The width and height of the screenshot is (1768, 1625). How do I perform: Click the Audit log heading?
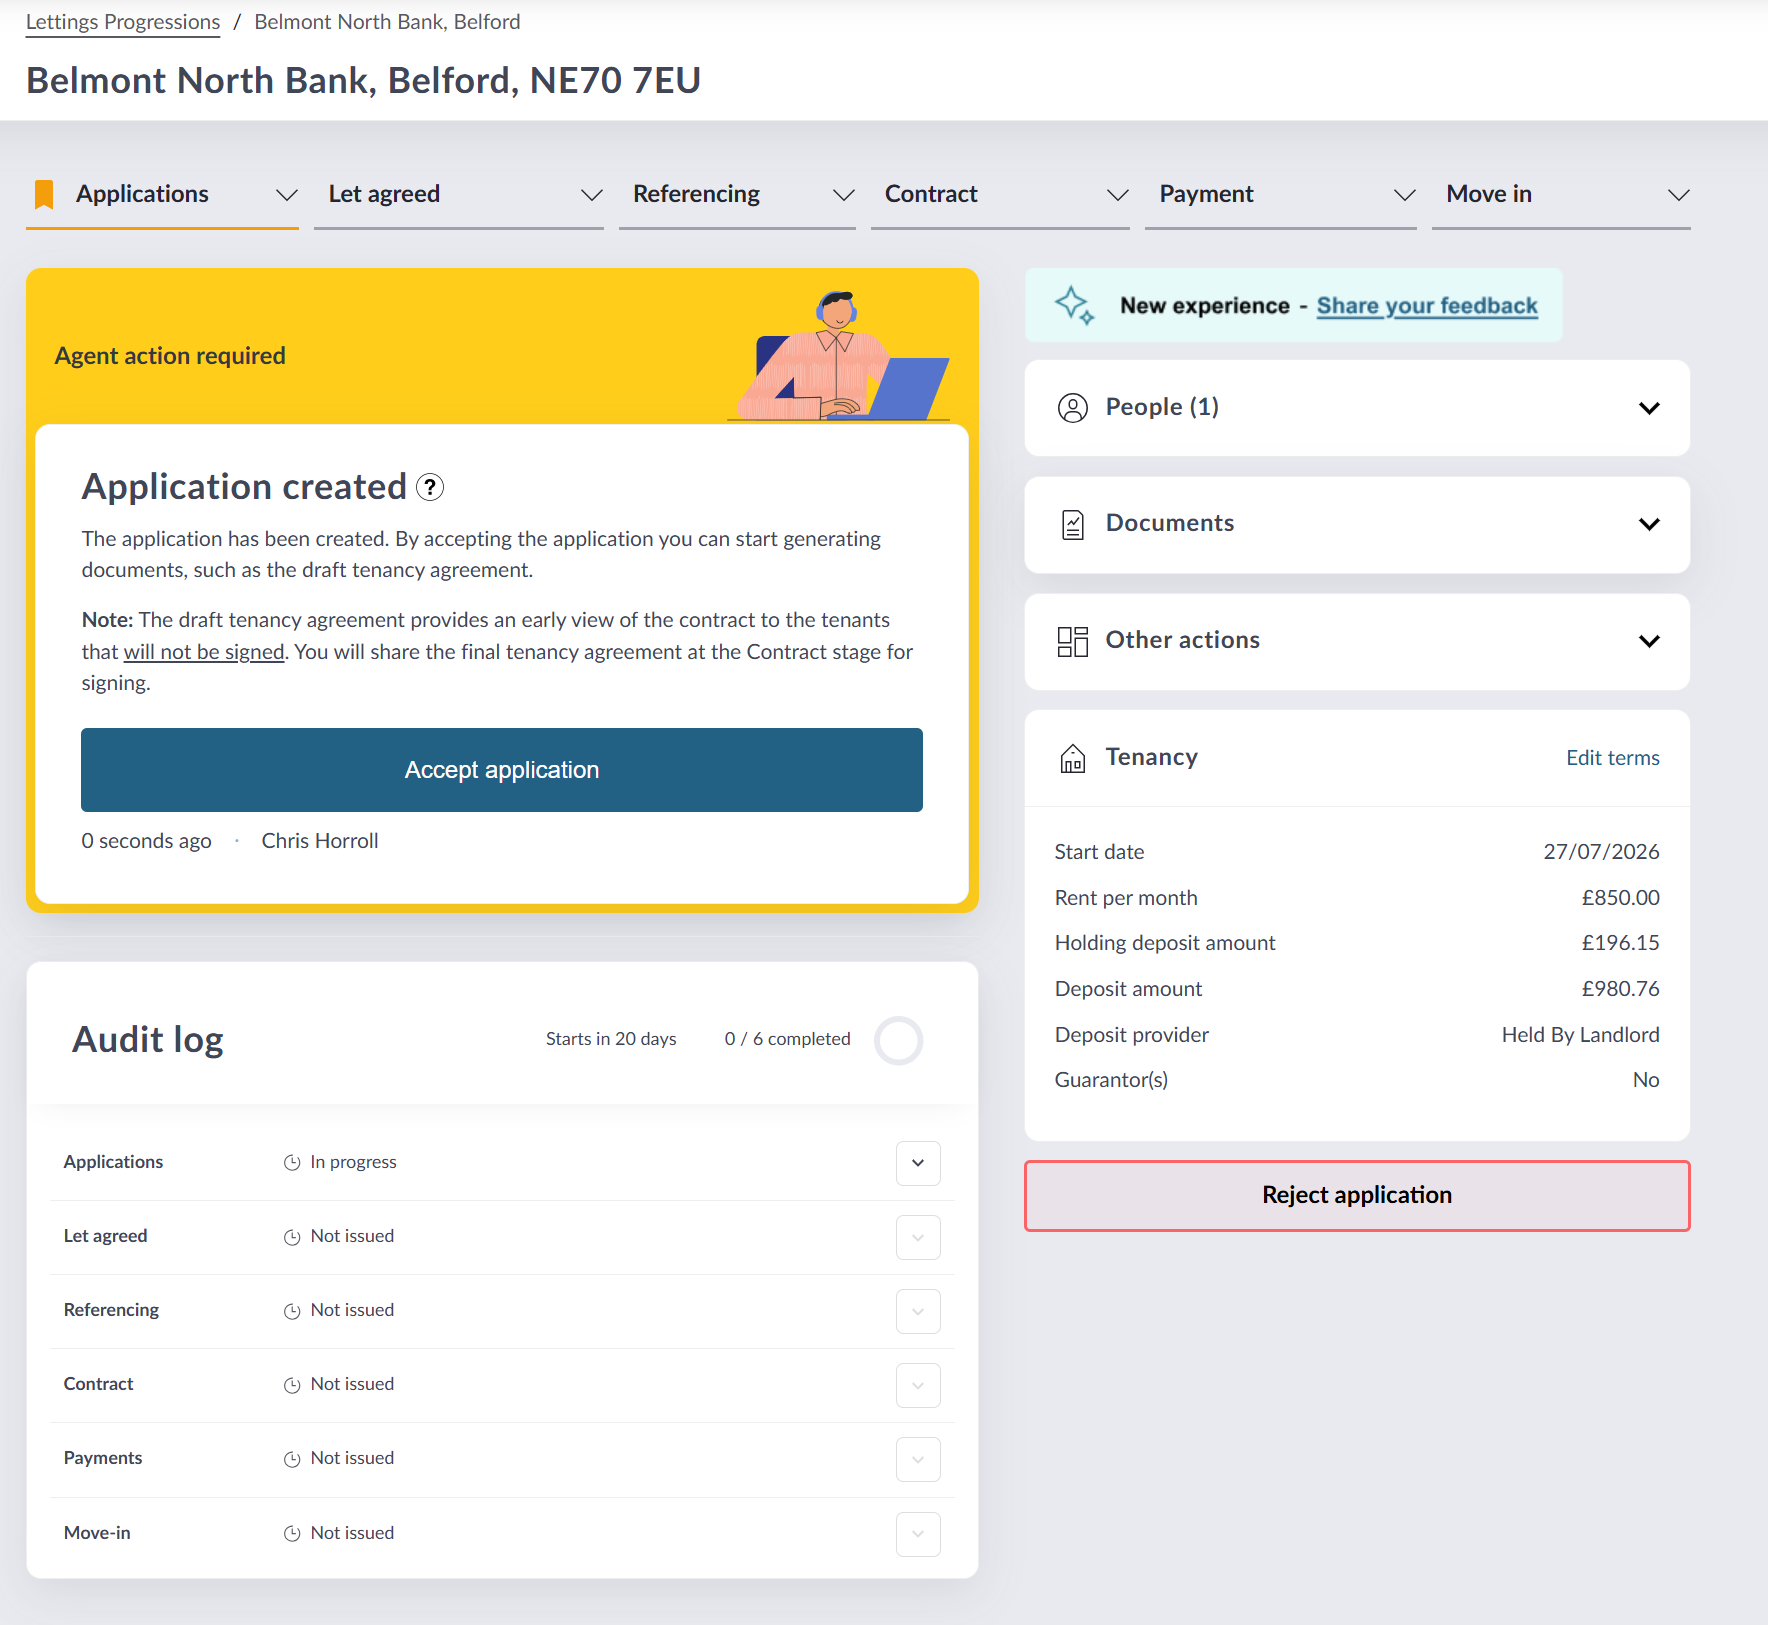[148, 1040]
